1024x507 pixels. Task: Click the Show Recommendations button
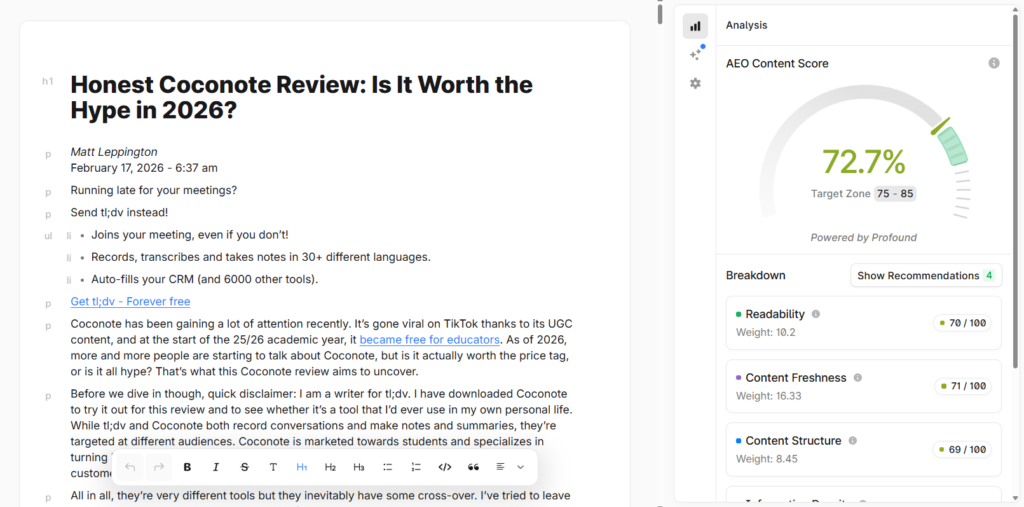coord(925,275)
